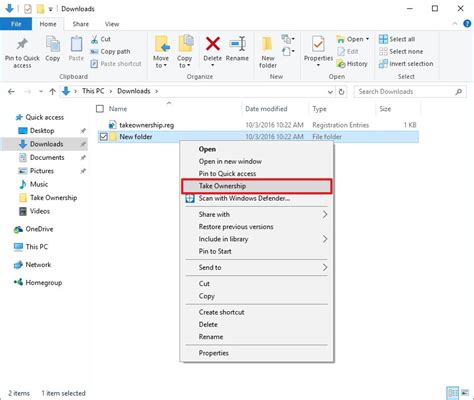Click Invert selection in ribbon
This screenshot has width=474, height=400.
point(406,64)
